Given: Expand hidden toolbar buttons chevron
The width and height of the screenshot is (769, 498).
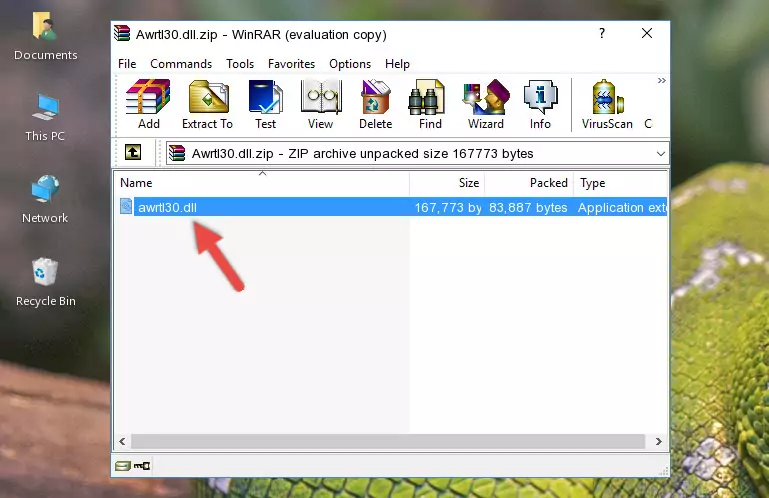Looking at the screenshot, I should click(662, 80).
